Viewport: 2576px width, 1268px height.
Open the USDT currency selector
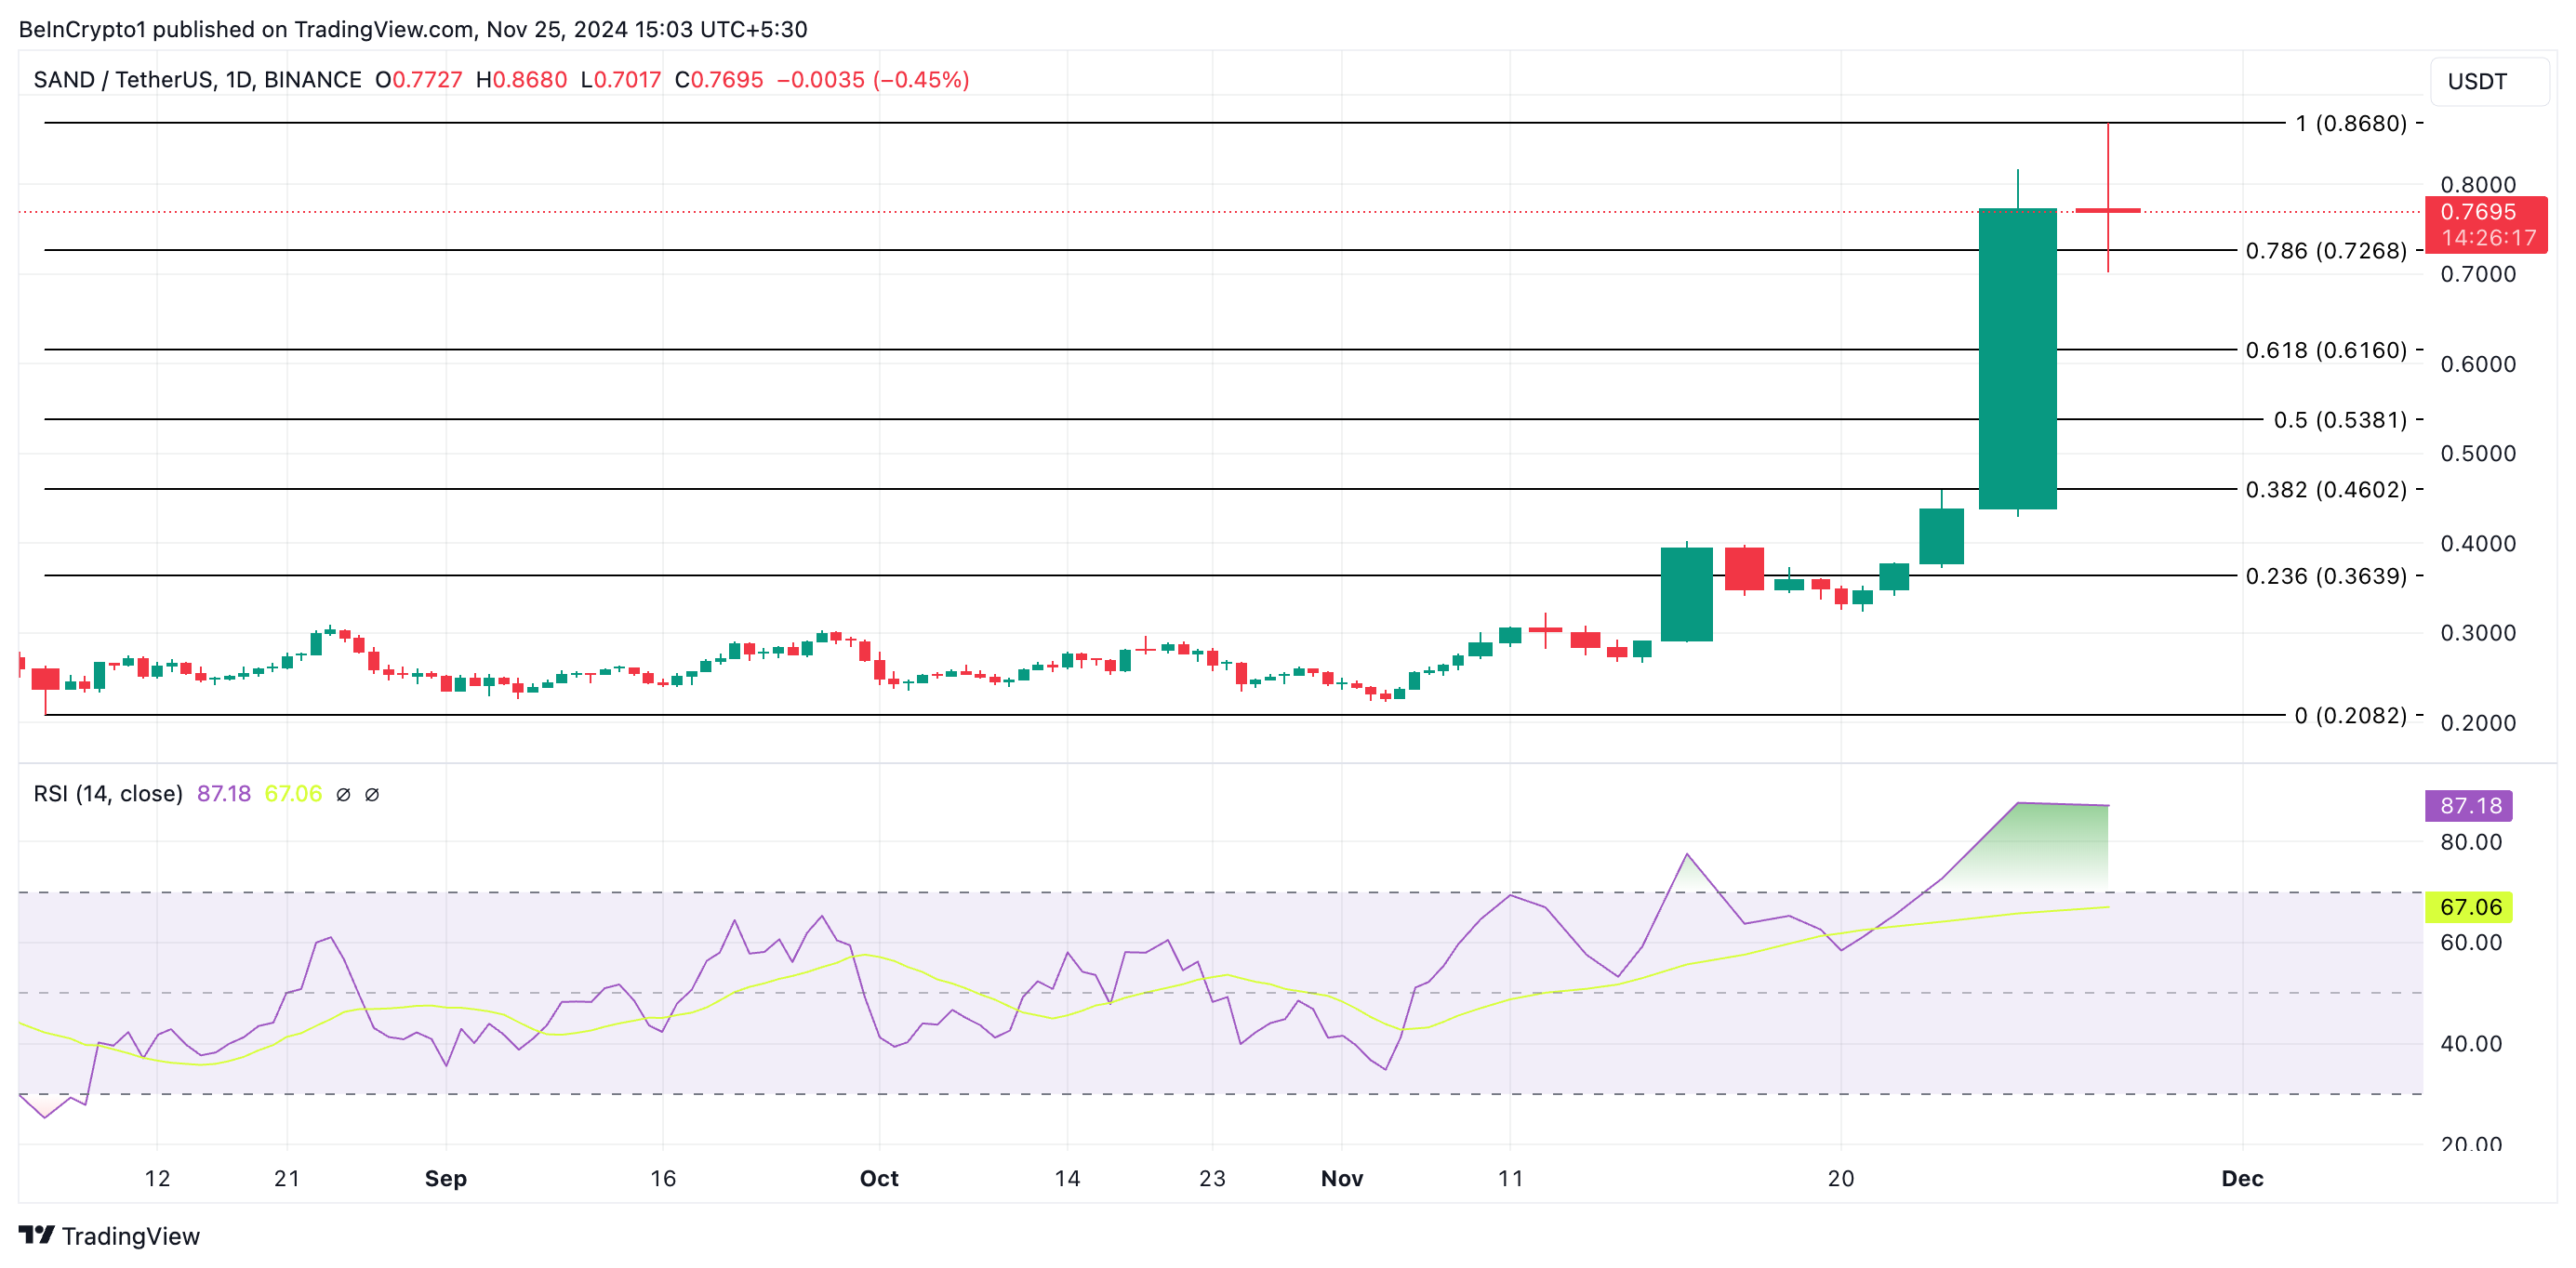[2487, 81]
